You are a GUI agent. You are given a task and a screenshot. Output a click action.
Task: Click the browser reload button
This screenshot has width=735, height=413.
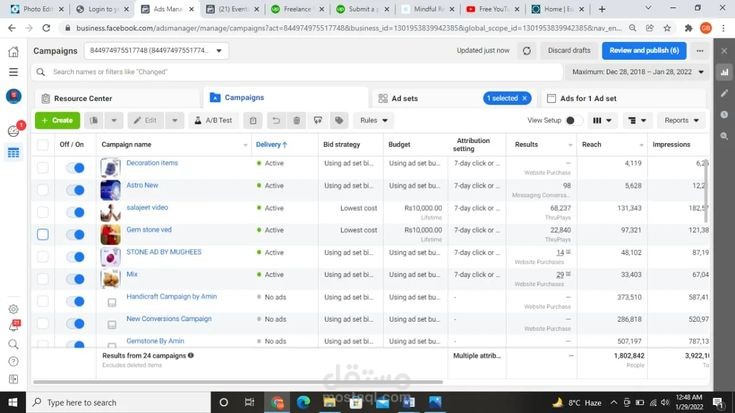tap(46, 28)
